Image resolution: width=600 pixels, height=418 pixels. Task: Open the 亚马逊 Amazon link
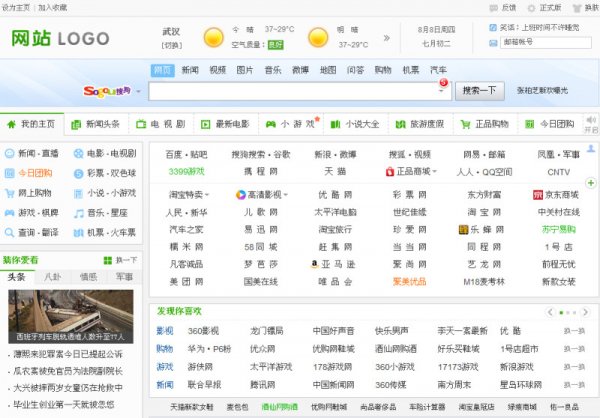pyautogui.click(x=333, y=264)
